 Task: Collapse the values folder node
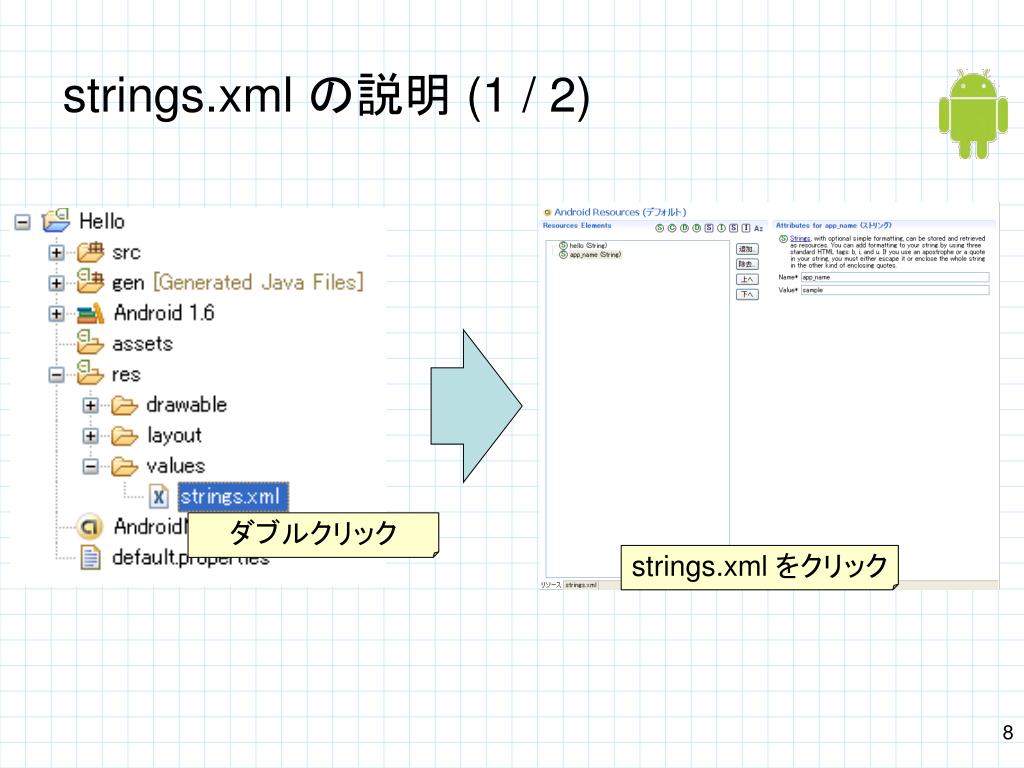coord(90,466)
